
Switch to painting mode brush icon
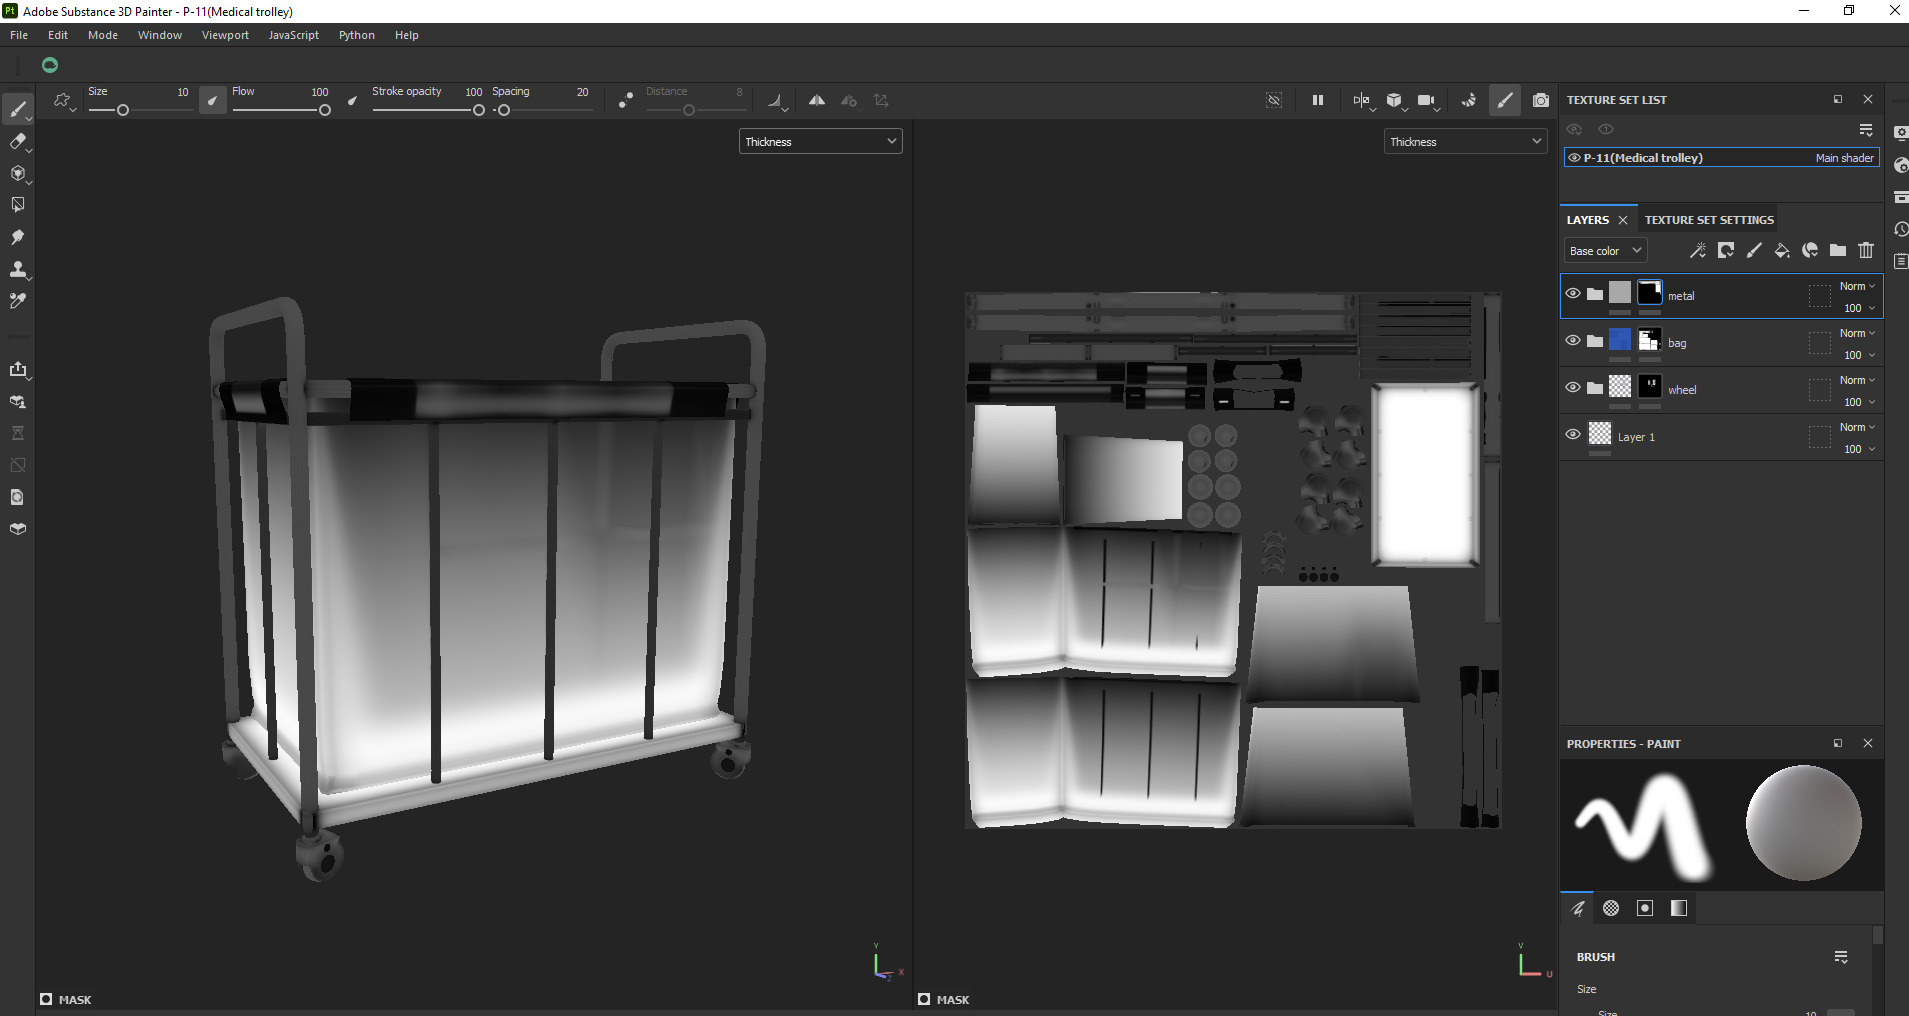click(x=1505, y=100)
